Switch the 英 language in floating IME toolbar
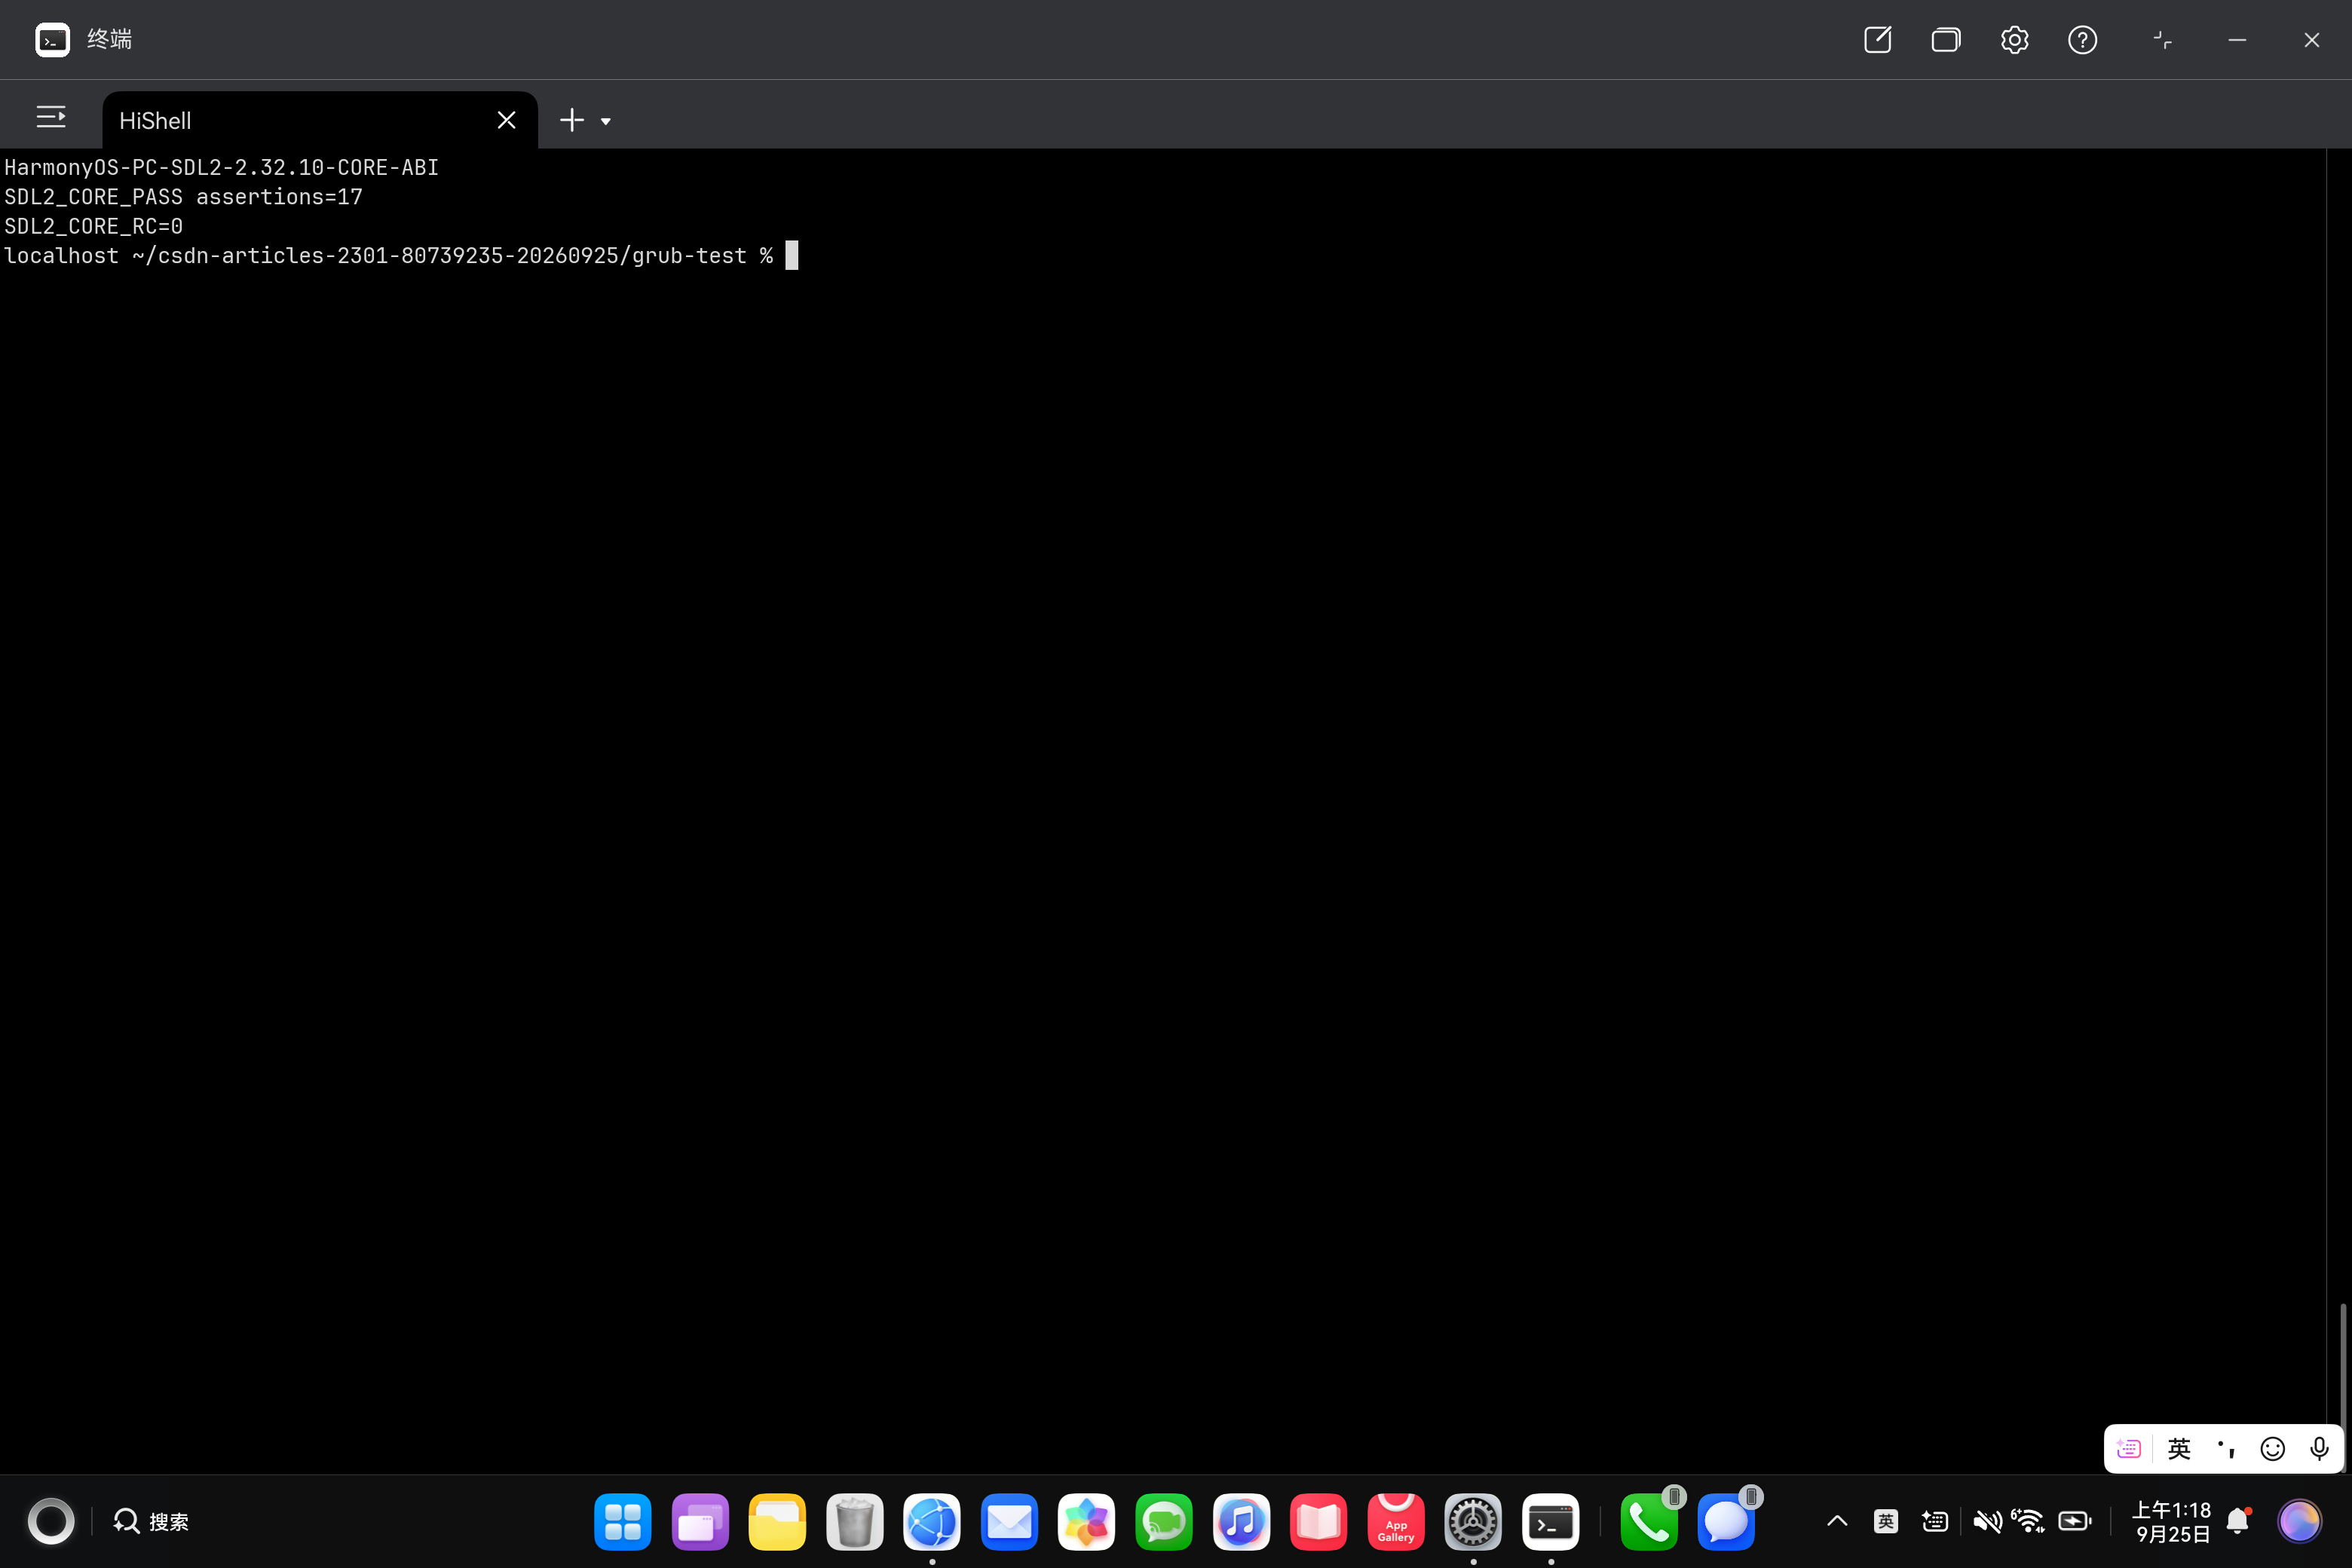The image size is (2352, 1568). tap(2179, 1448)
